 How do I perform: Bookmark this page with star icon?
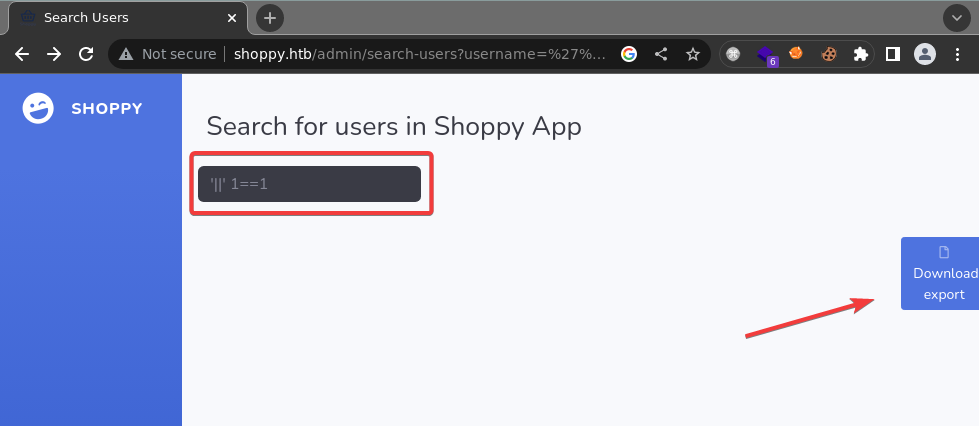tap(692, 54)
